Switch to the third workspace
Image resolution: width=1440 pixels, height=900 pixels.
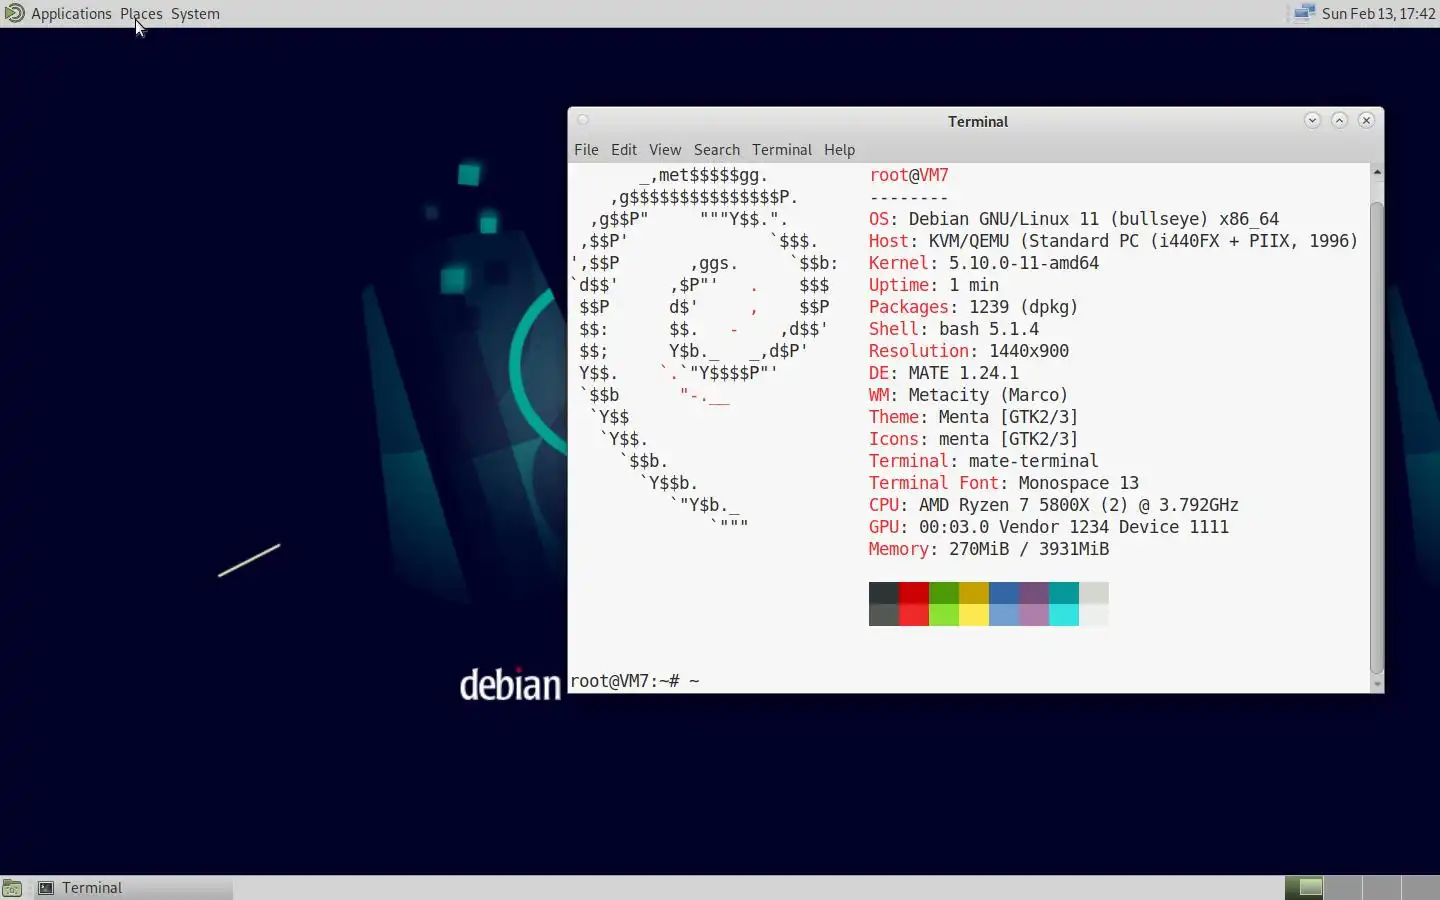1382,887
